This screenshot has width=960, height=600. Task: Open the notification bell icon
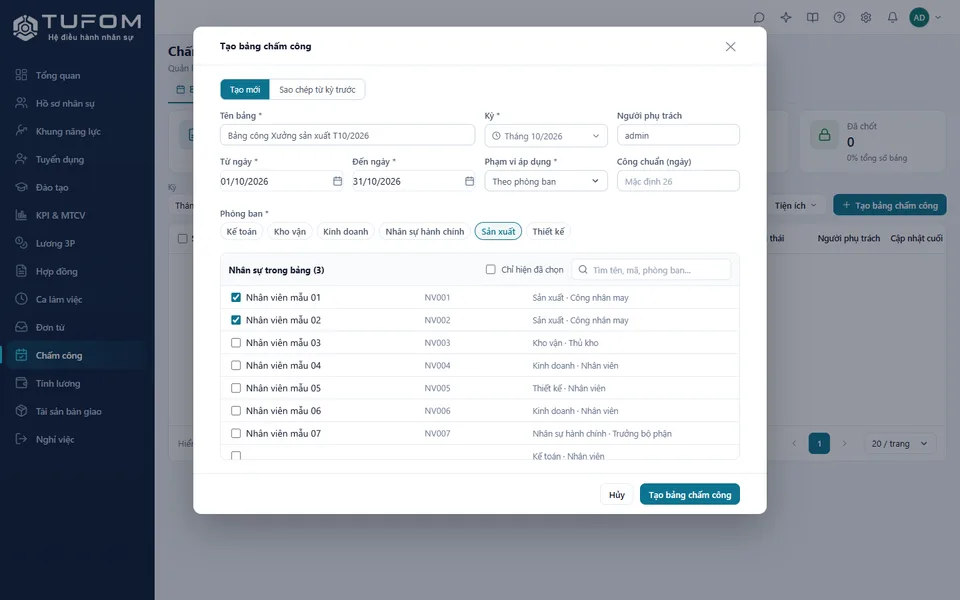point(892,18)
